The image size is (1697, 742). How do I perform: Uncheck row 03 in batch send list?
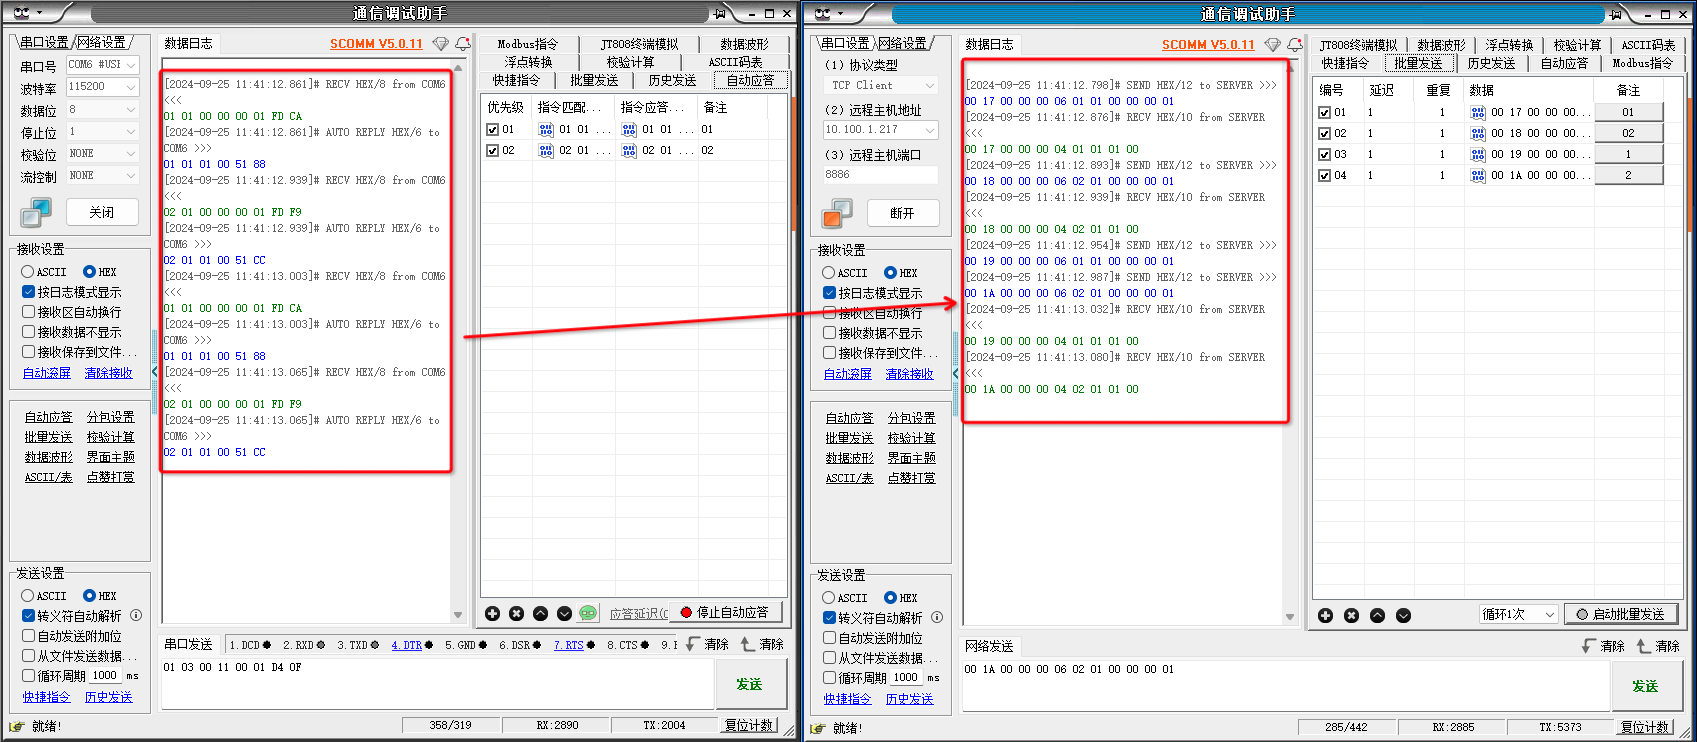tap(1324, 154)
